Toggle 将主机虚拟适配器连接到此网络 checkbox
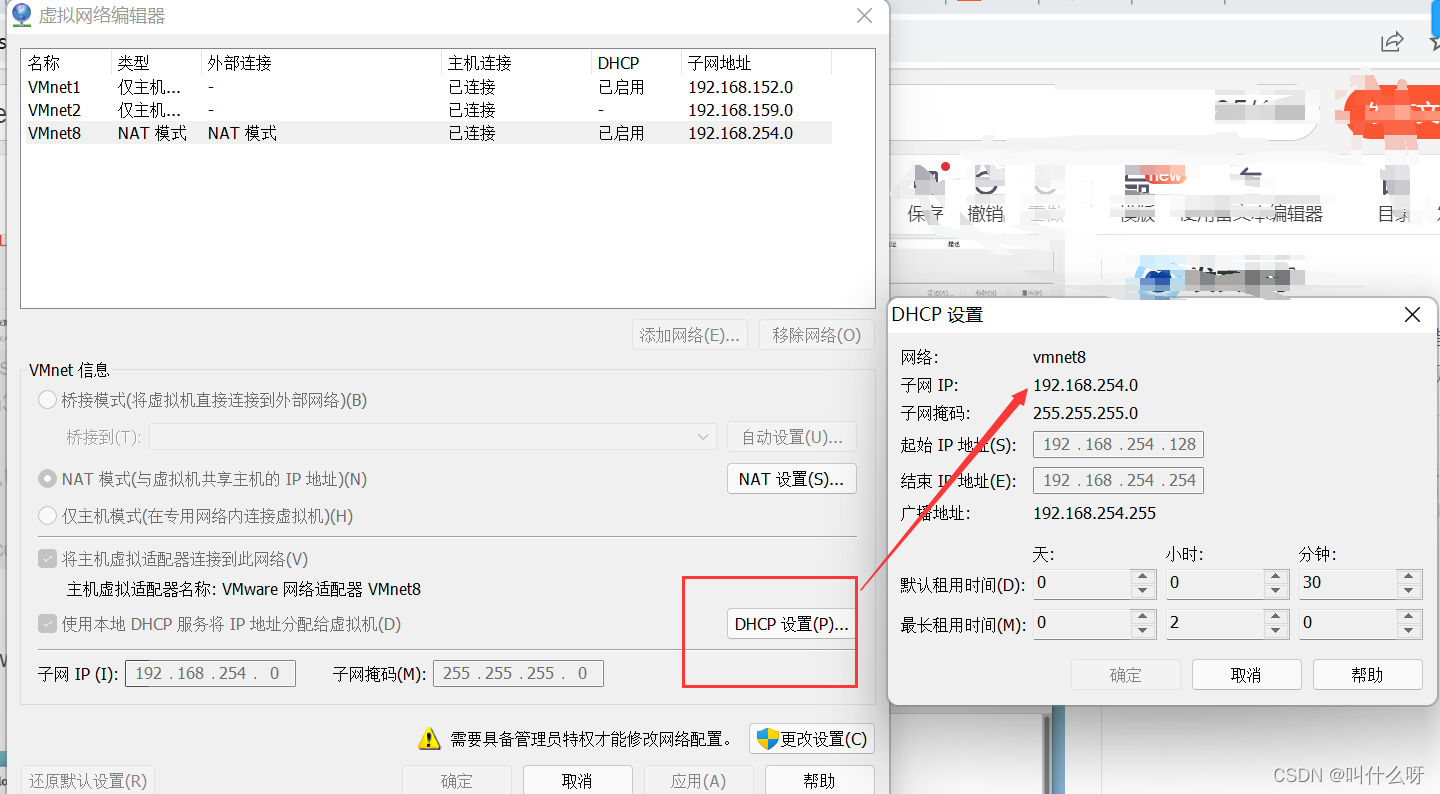The image size is (1440, 794). click(47, 559)
